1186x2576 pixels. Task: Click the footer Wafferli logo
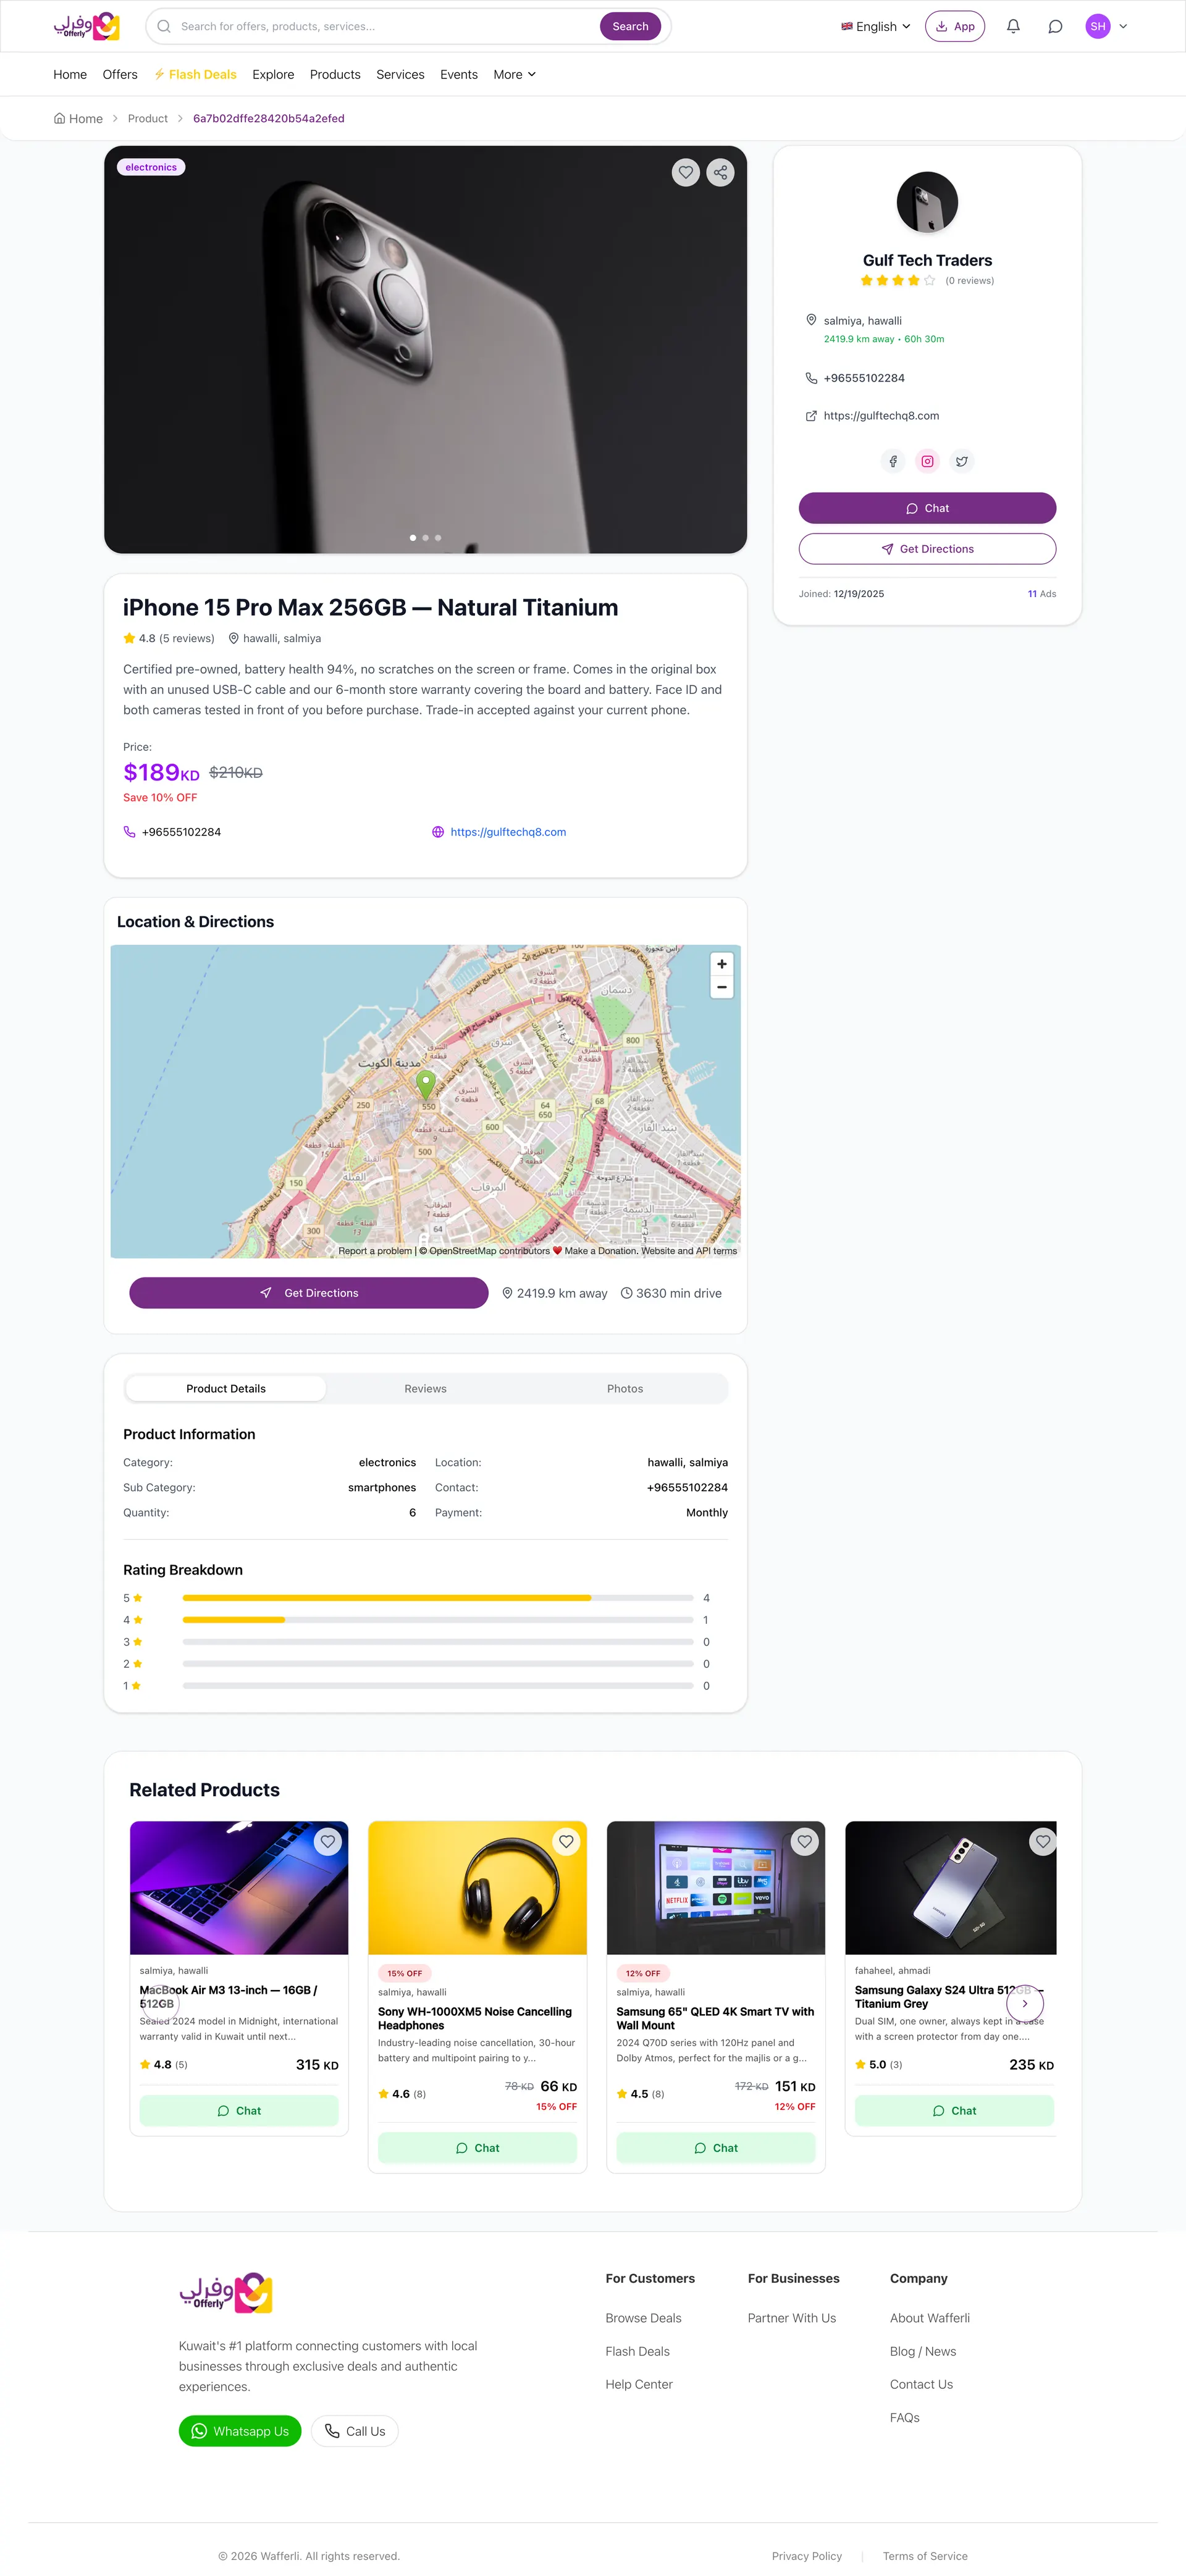(226, 2293)
